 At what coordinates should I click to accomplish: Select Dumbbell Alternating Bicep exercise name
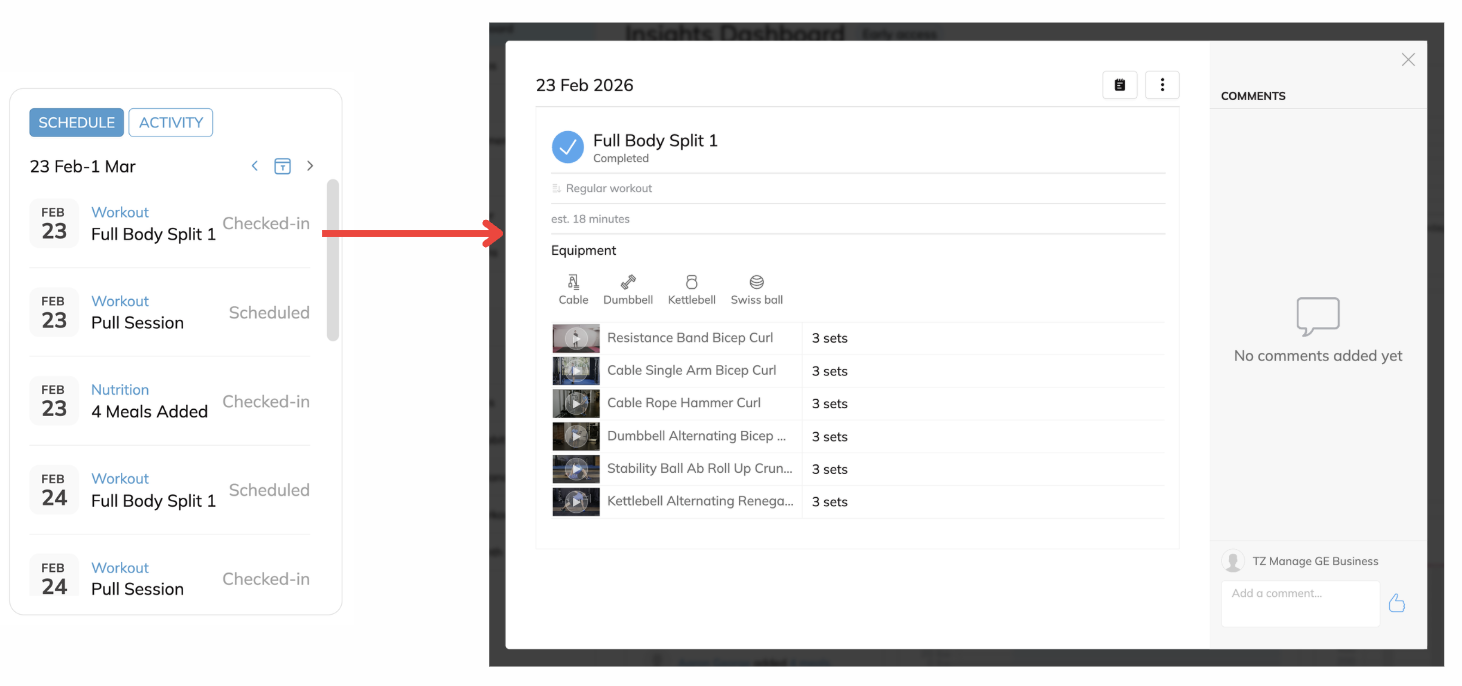[x=697, y=436]
